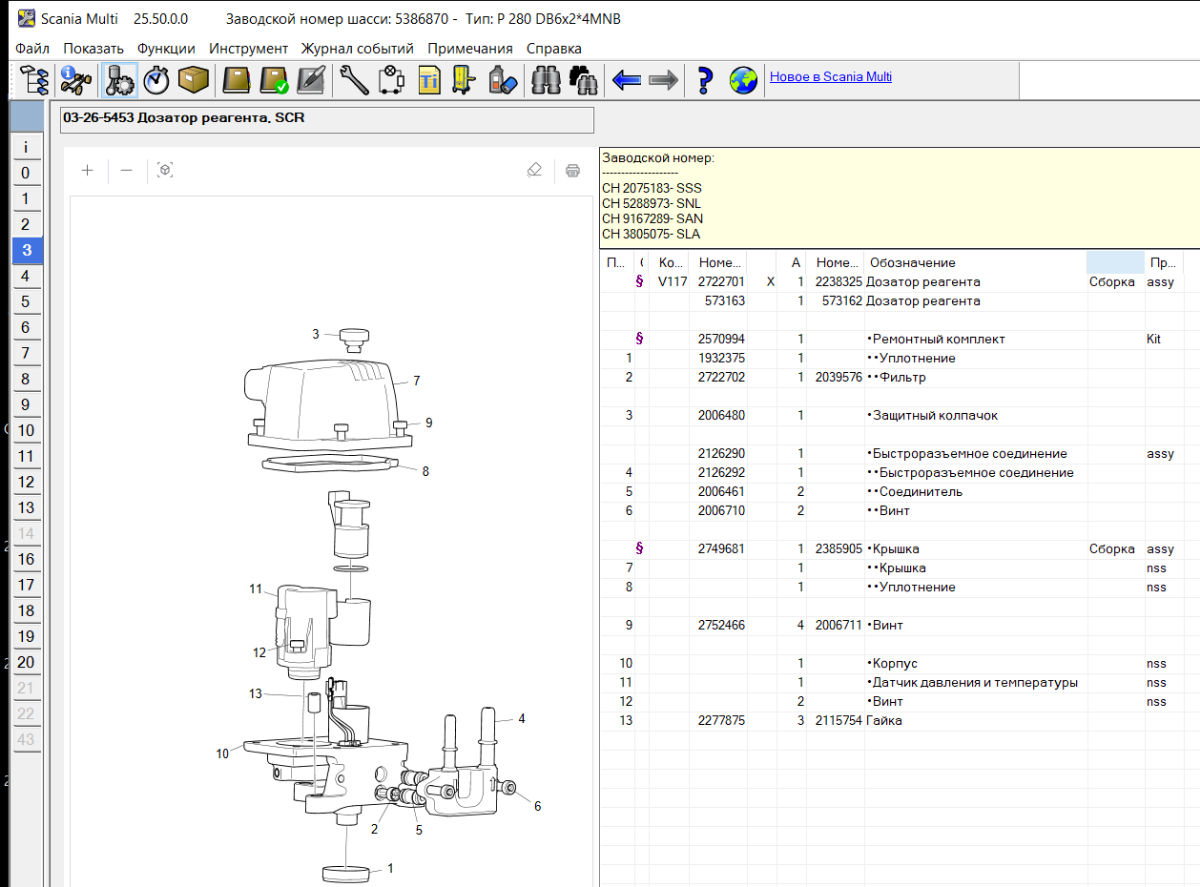1200x887 pixels.
Task: Click the eraser icon above the diagram
Action: click(x=534, y=170)
